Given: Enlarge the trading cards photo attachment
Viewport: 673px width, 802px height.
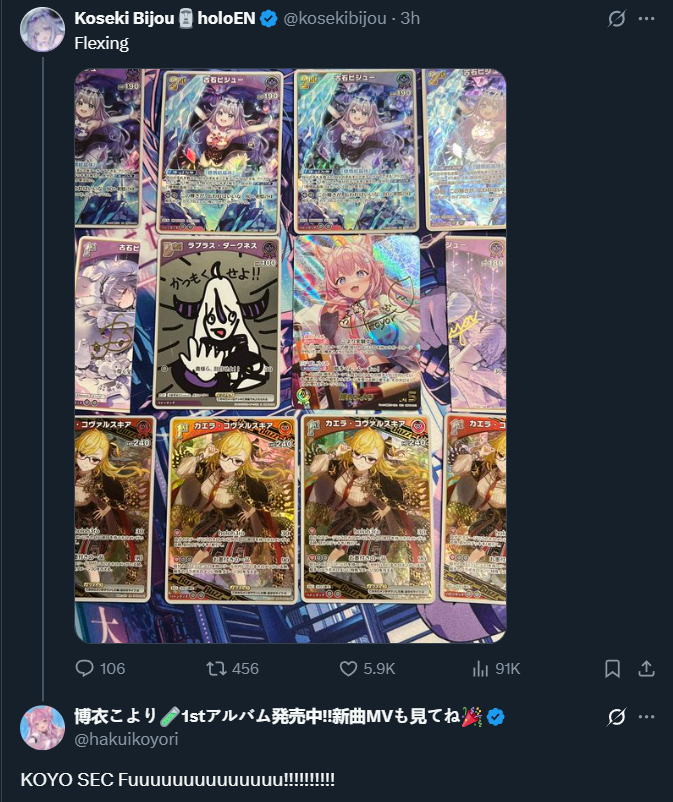Looking at the screenshot, I should pyautogui.click(x=290, y=356).
